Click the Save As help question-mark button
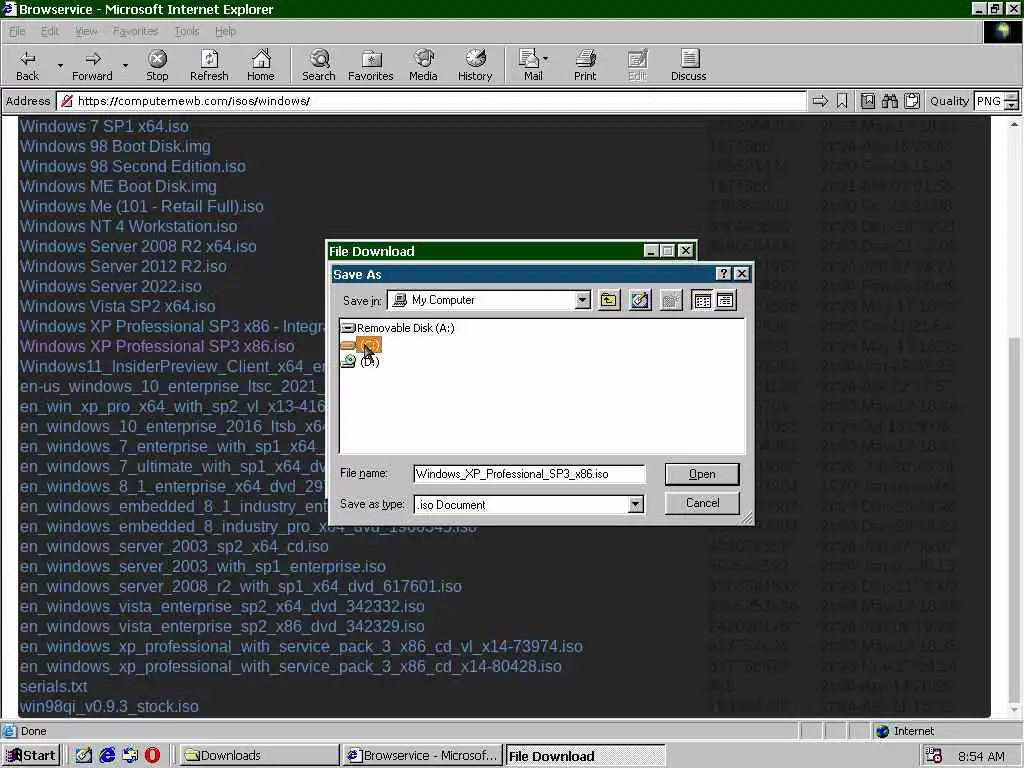Screen dimensions: 1024x768 pos(723,274)
